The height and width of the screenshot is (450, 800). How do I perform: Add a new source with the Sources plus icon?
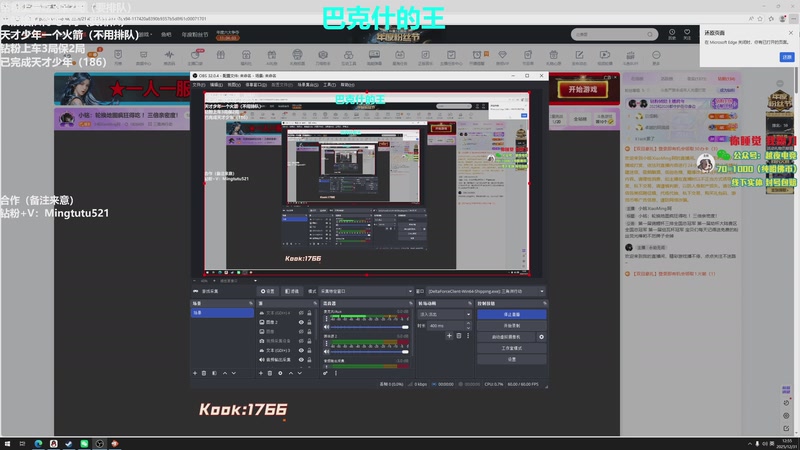click(x=261, y=373)
